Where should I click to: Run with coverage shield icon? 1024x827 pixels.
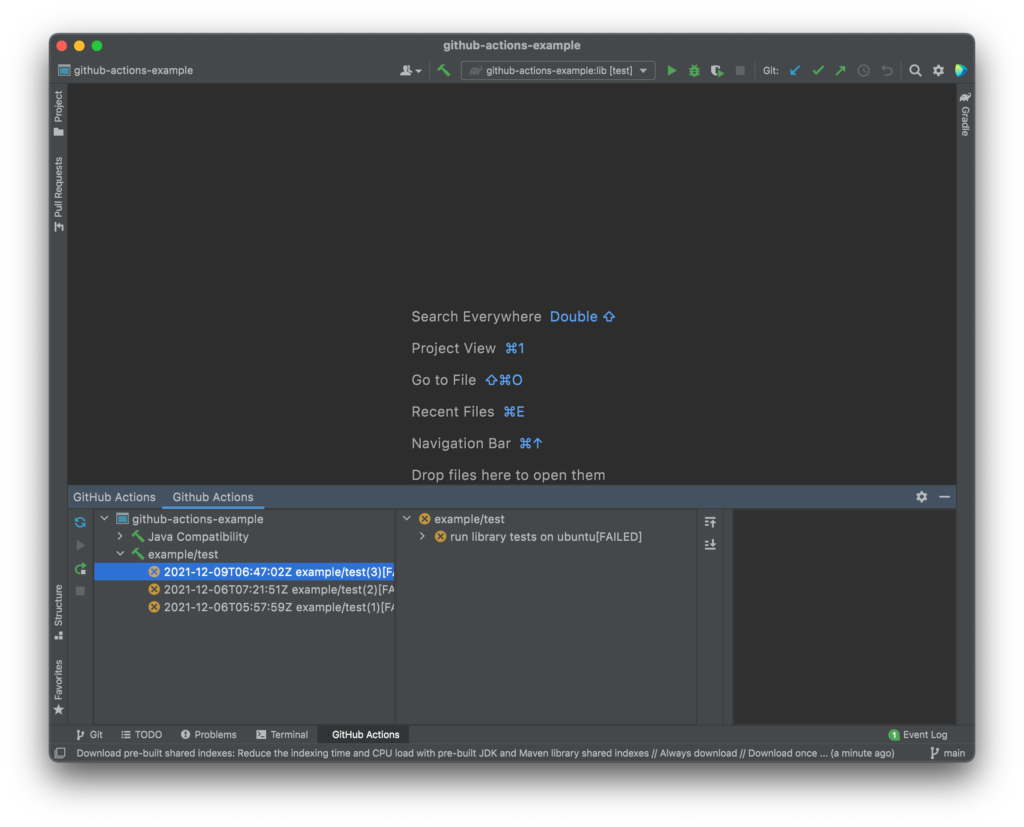click(717, 71)
